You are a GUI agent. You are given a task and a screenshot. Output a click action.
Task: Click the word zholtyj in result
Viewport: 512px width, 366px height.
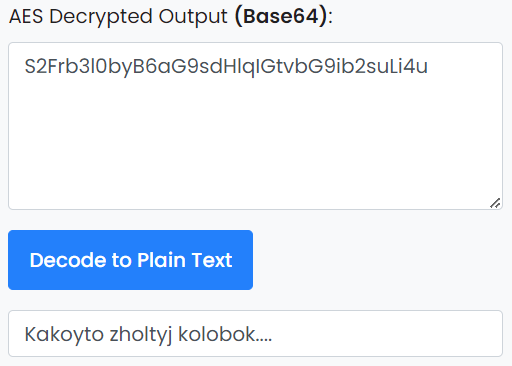click(x=141, y=335)
